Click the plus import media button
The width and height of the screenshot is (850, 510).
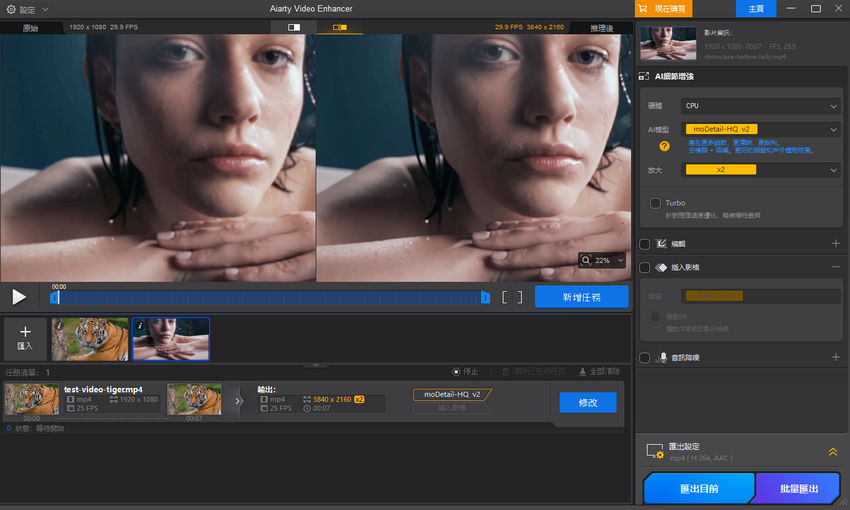point(25,338)
